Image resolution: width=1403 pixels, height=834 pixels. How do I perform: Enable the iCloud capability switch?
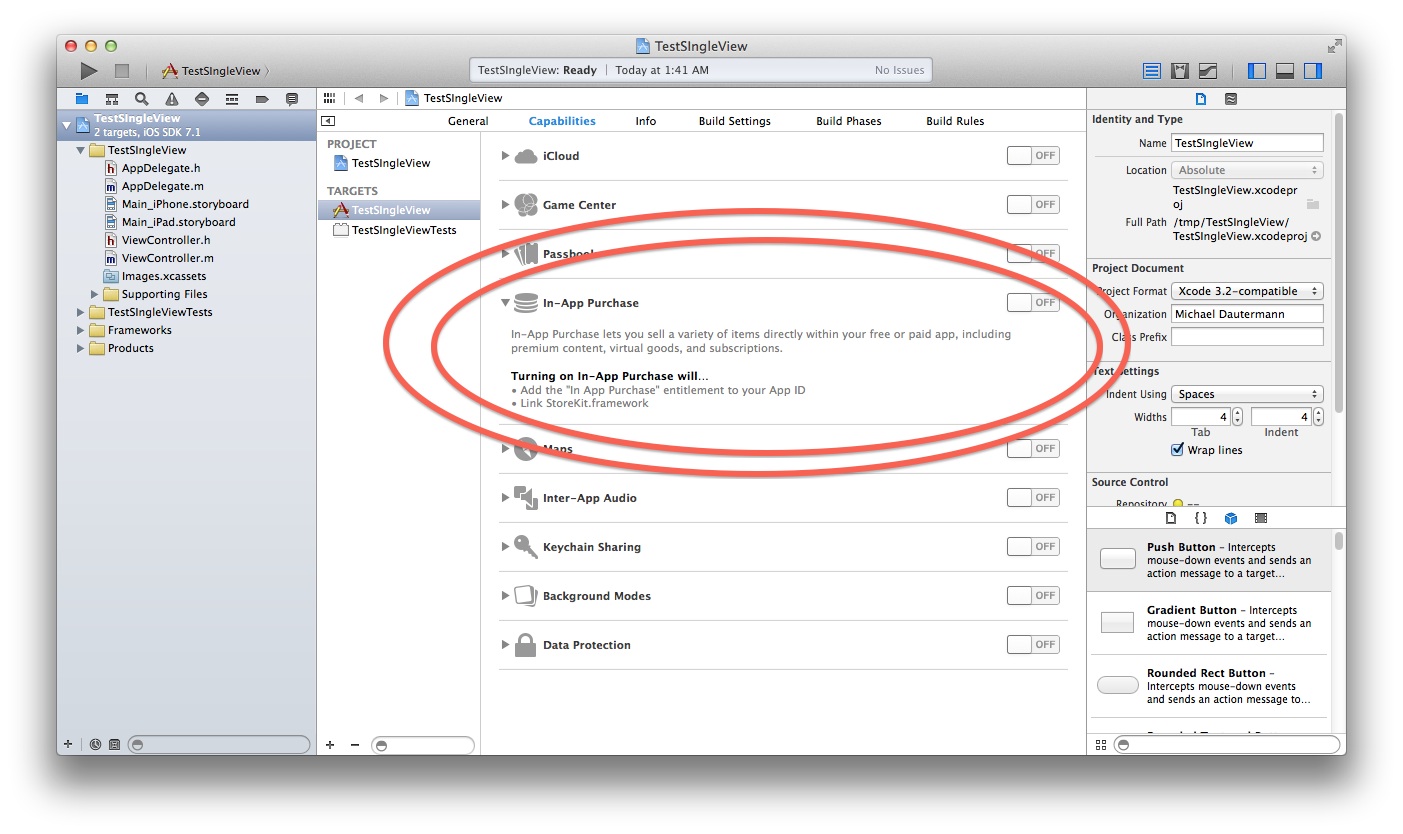point(1032,155)
